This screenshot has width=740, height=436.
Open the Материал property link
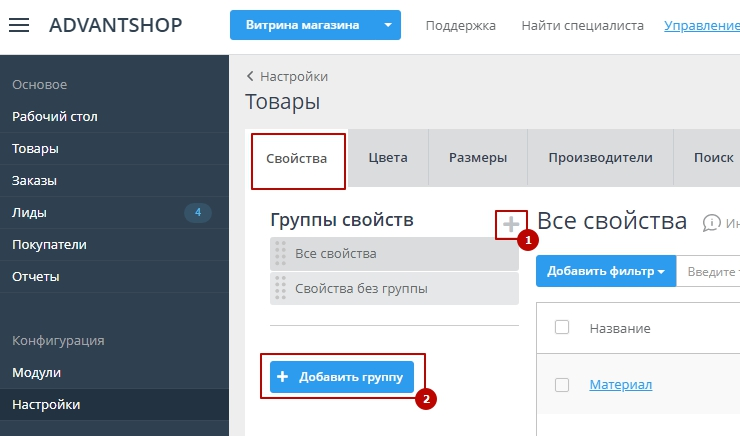coord(620,384)
